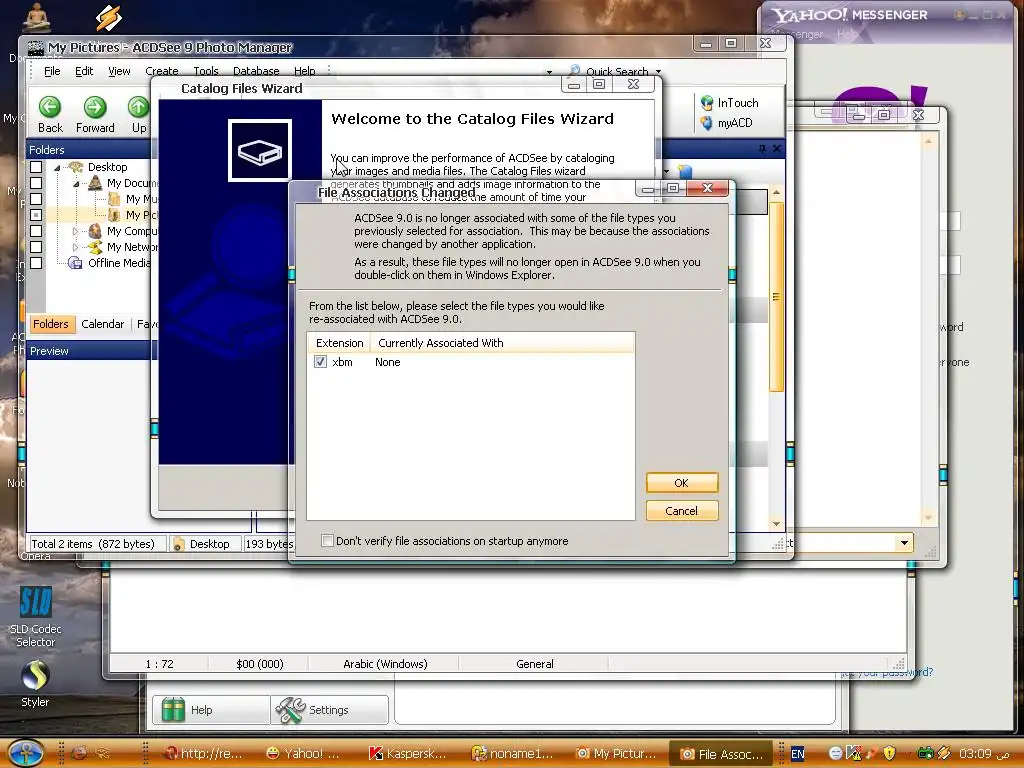Screen dimensions: 1024x768
Task: Tick the checkbox beside My Documents folder
Action: (36, 183)
